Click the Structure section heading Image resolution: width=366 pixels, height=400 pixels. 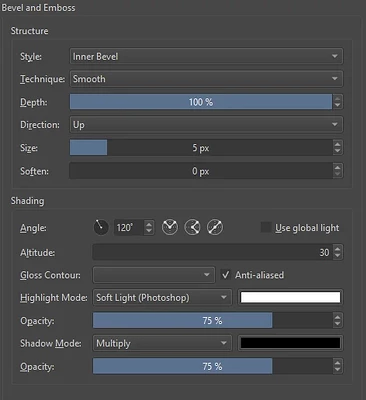click(x=29, y=31)
